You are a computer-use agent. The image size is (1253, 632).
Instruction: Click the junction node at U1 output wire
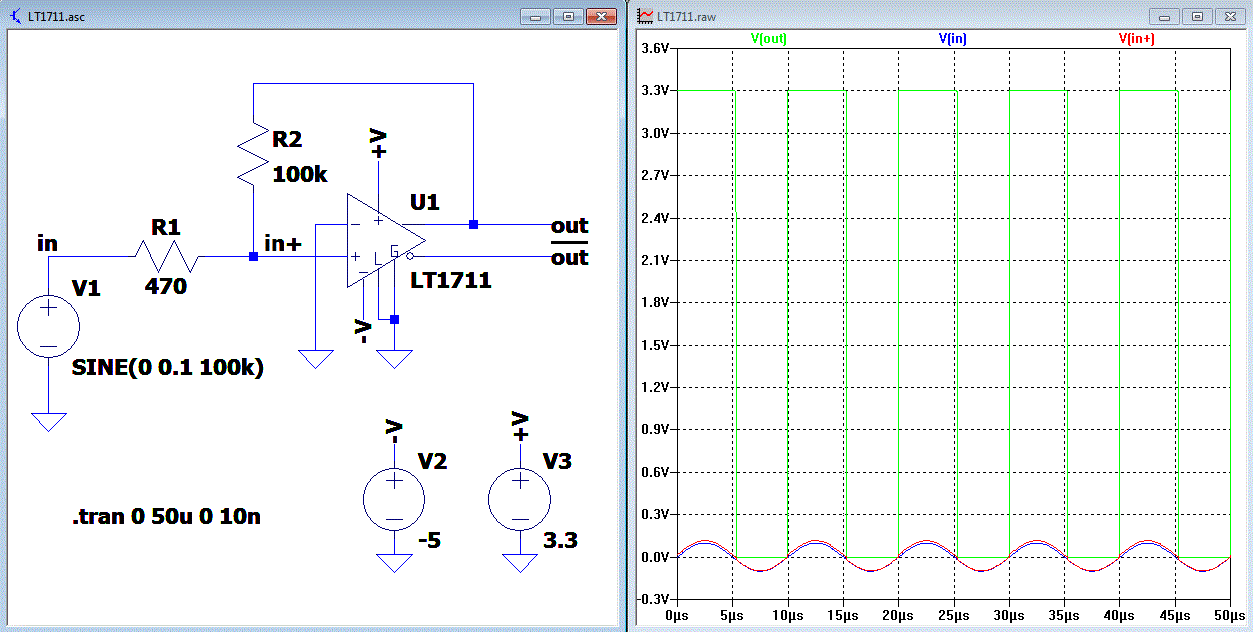click(473, 225)
